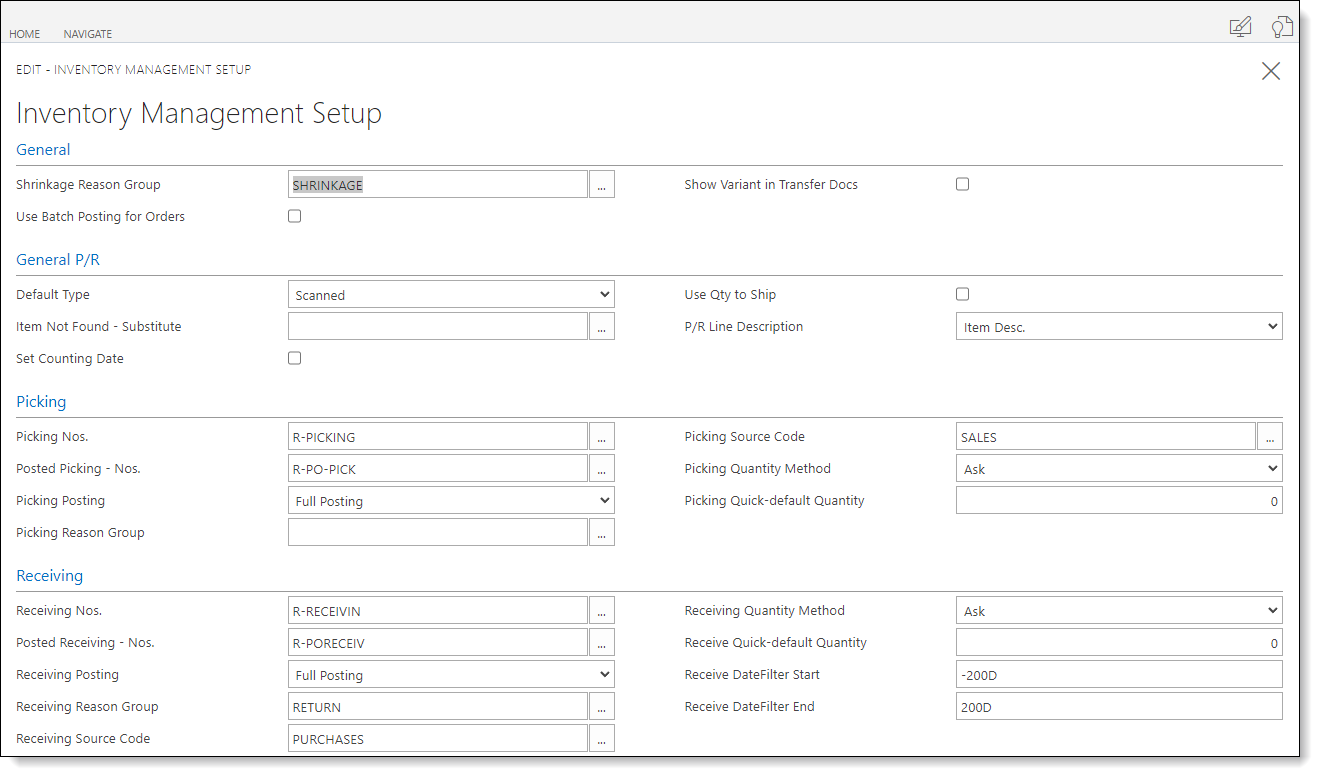The image size is (1320, 777).
Task: Click the Receive DateFilter Start field
Action: (x=1119, y=675)
